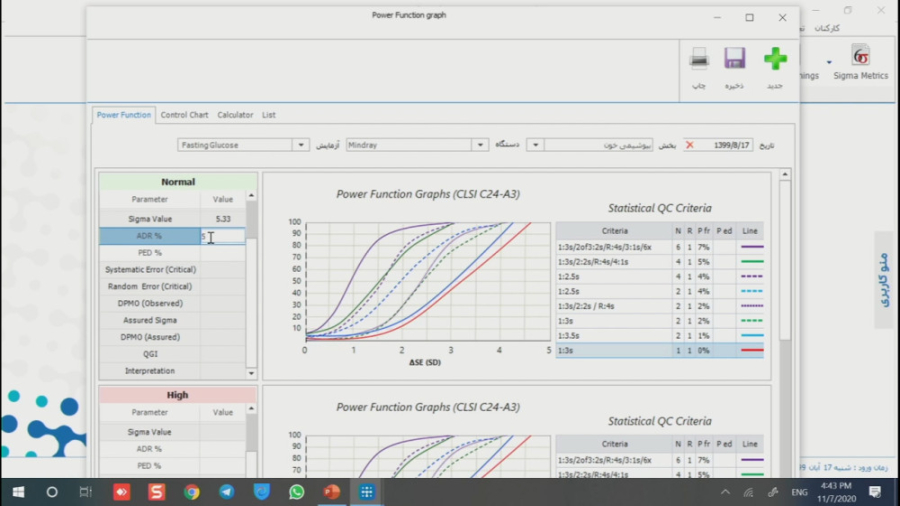
Task: Select 1:3s/2:2s/R:4s/4:1s criteria in Normal list
Action: (660, 262)
